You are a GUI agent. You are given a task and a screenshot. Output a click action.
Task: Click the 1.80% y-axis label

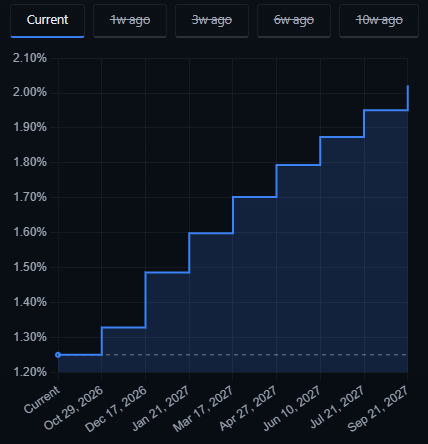pyautogui.click(x=30, y=162)
